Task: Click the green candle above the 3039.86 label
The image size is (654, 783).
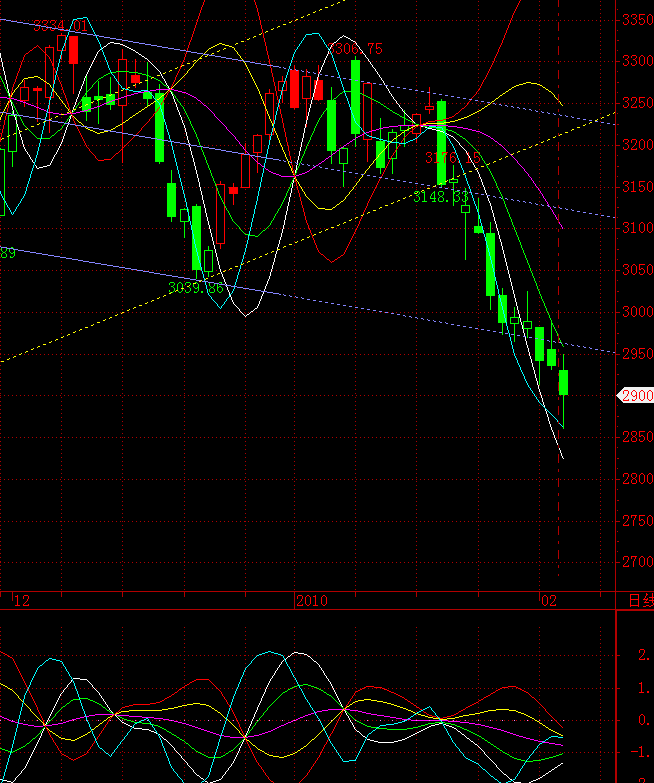Action: pos(197,238)
